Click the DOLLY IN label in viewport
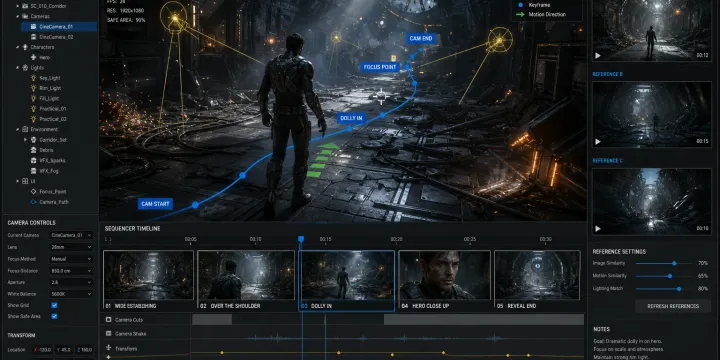This screenshot has width=720, height=360. pos(352,118)
